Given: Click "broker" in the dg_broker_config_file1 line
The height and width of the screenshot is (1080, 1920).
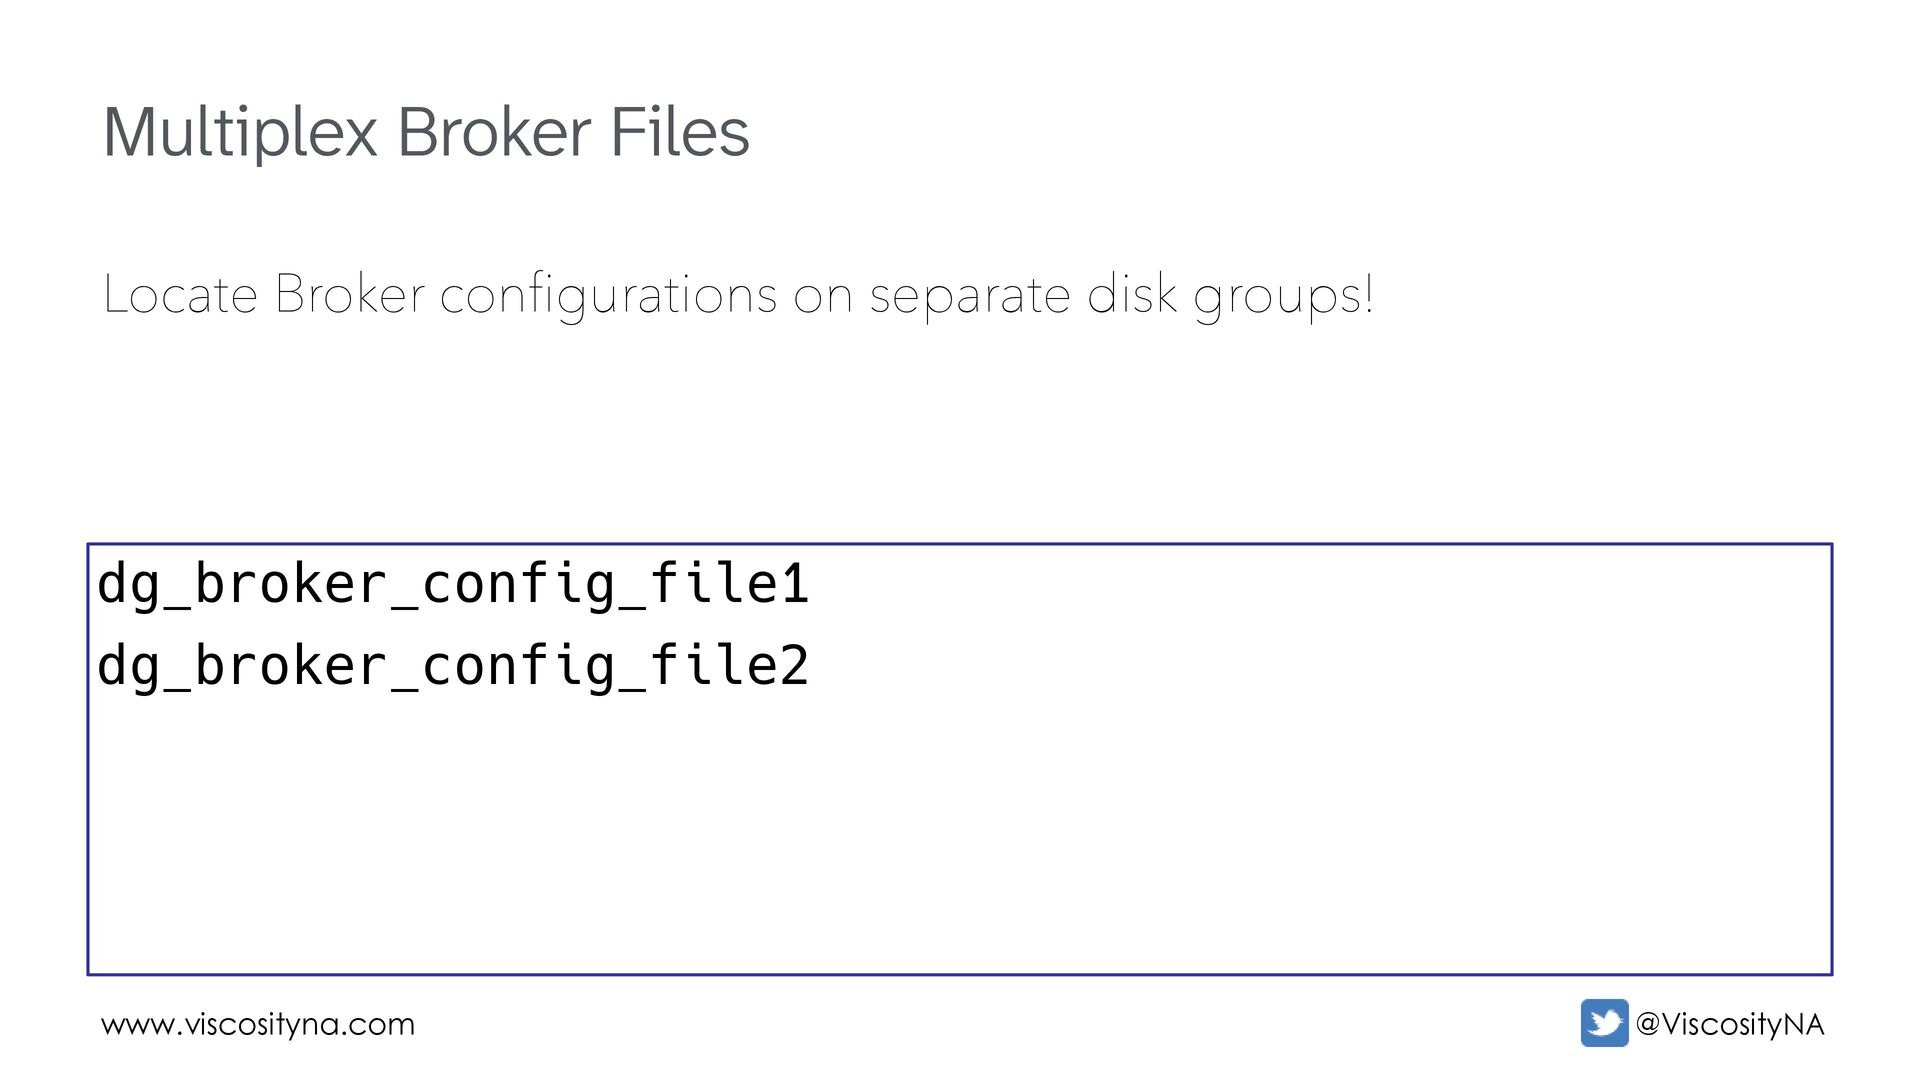Looking at the screenshot, I should [x=290, y=585].
